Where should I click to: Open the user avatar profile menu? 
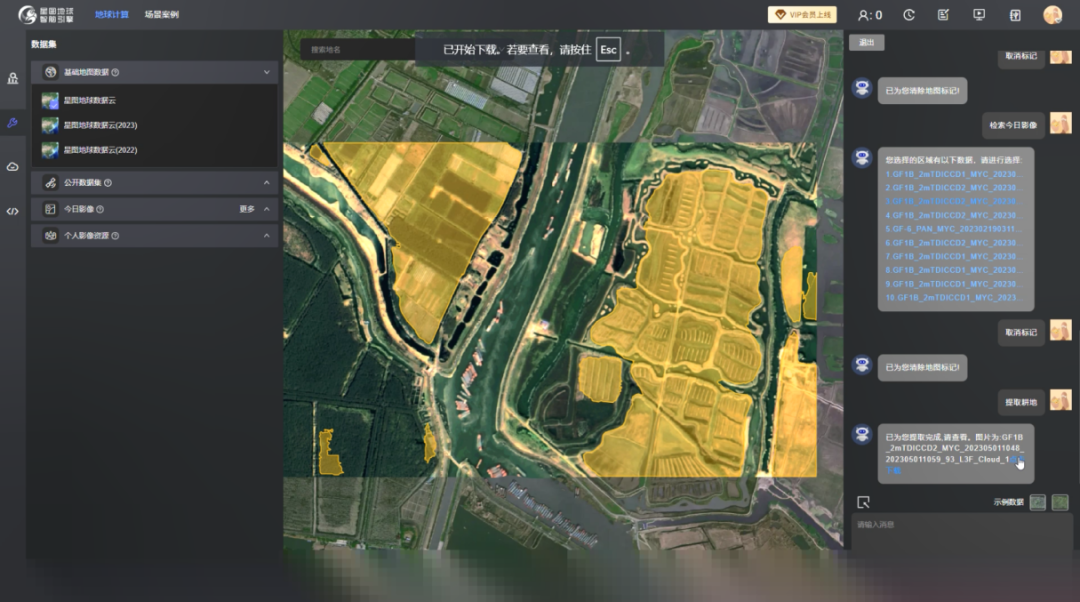(1052, 15)
